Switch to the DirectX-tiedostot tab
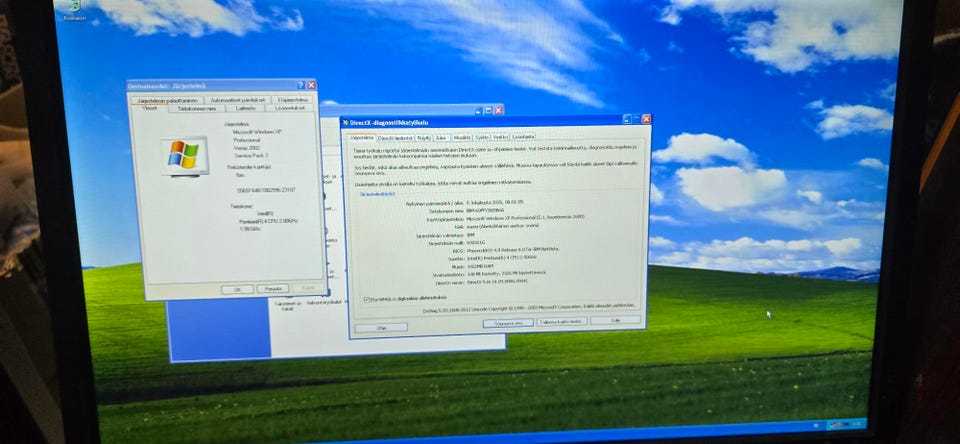 pyautogui.click(x=396, y=138)
